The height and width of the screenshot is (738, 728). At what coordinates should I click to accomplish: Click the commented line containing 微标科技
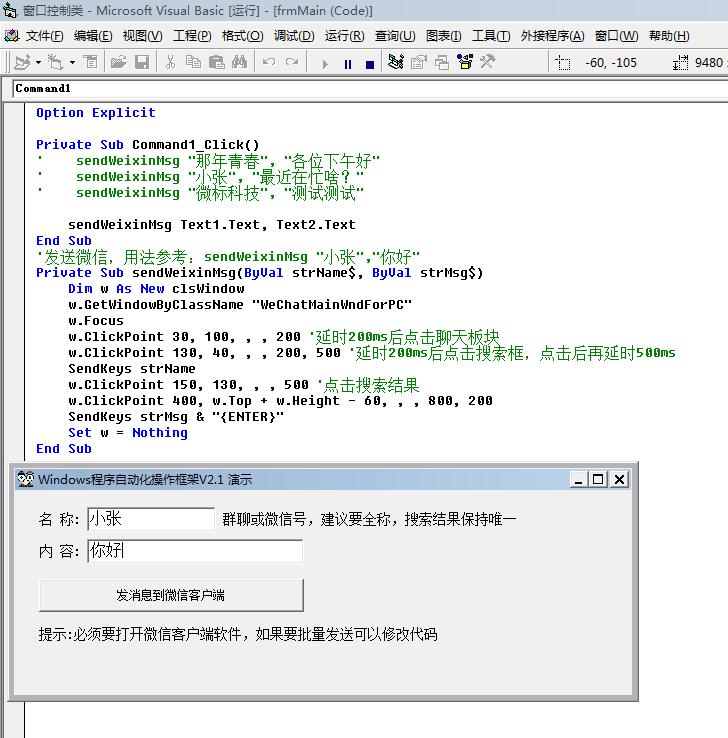point(200,193)
